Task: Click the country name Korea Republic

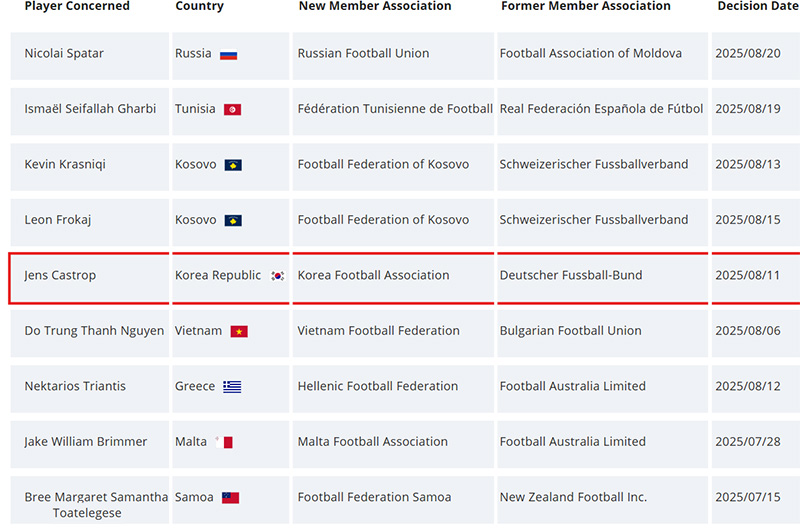Action: click(218, 275)
